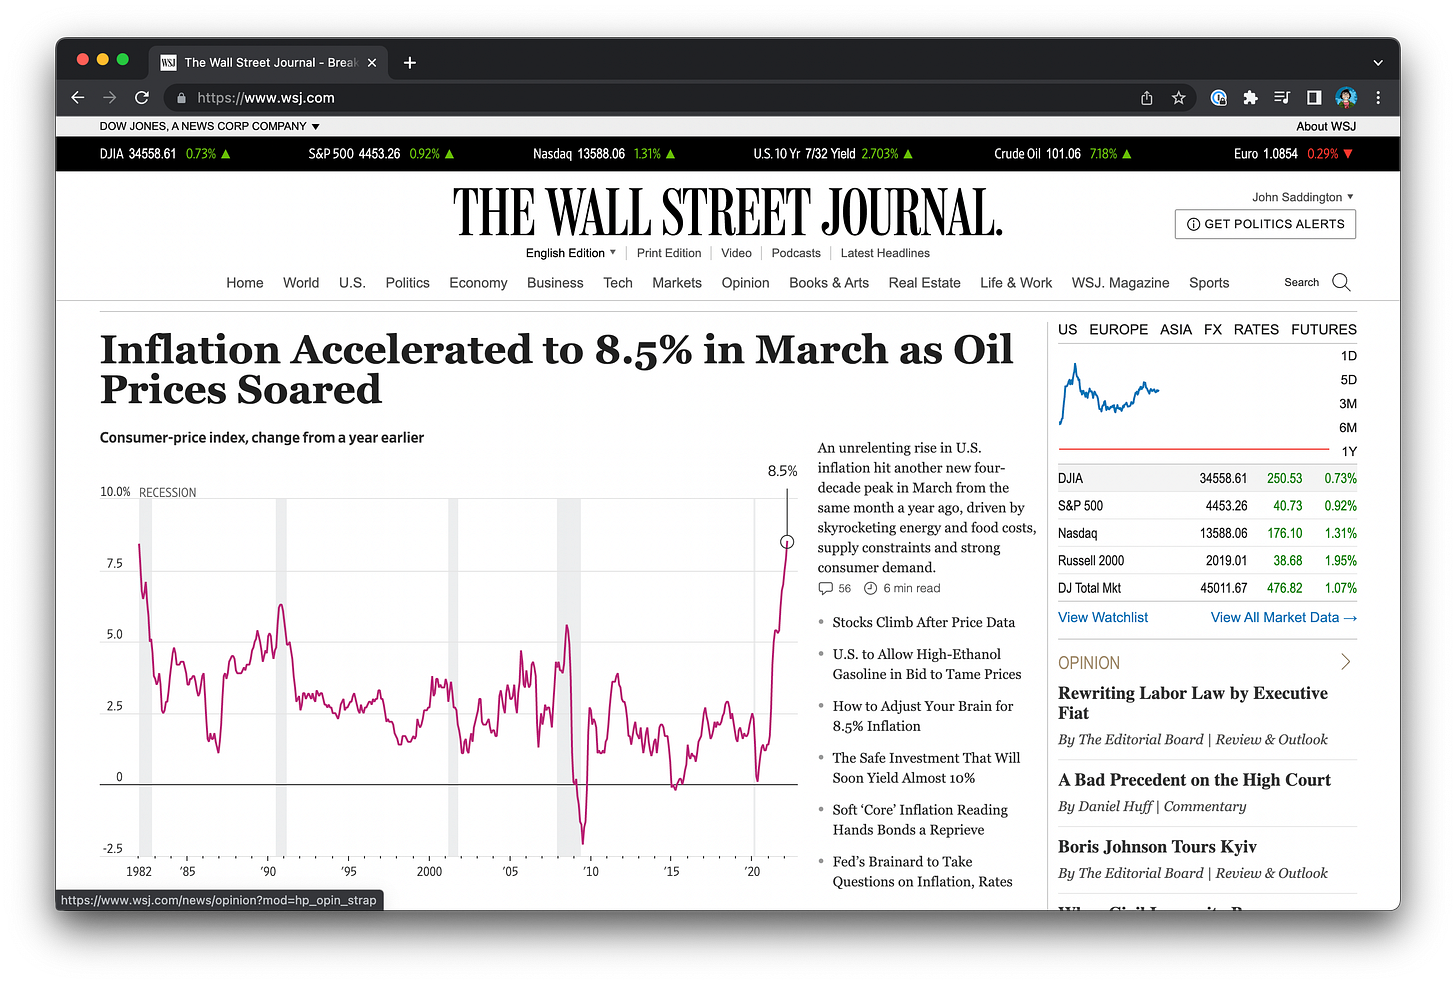Open the Podcasts link
1456x984 pixels.
pyautogui.click(x=796, y=253)
